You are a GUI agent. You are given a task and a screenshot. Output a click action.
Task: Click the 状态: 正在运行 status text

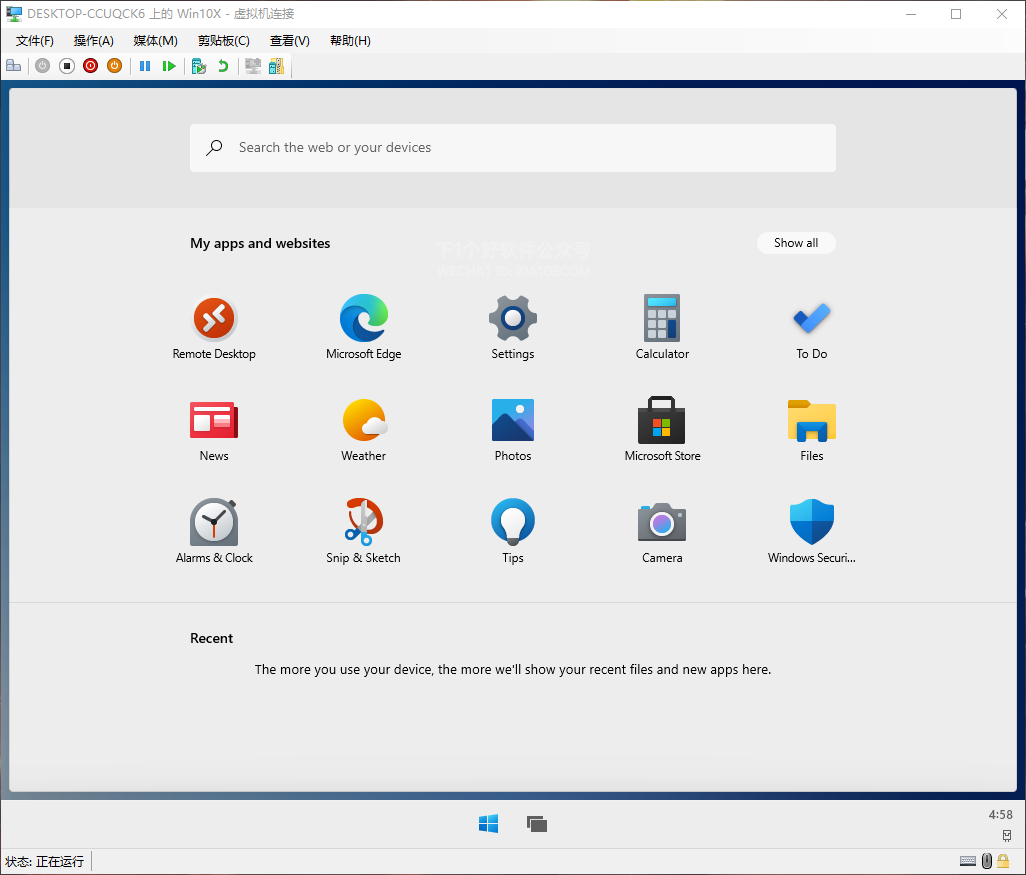(x=44, y=861)
